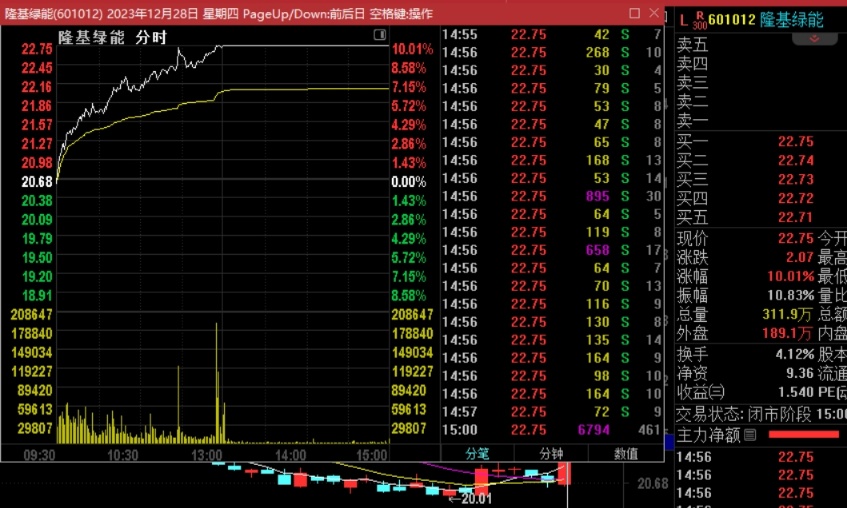Click the 收益(三) value 1.540
This screenshot has width=847, height=508.
tap(796, 392)
